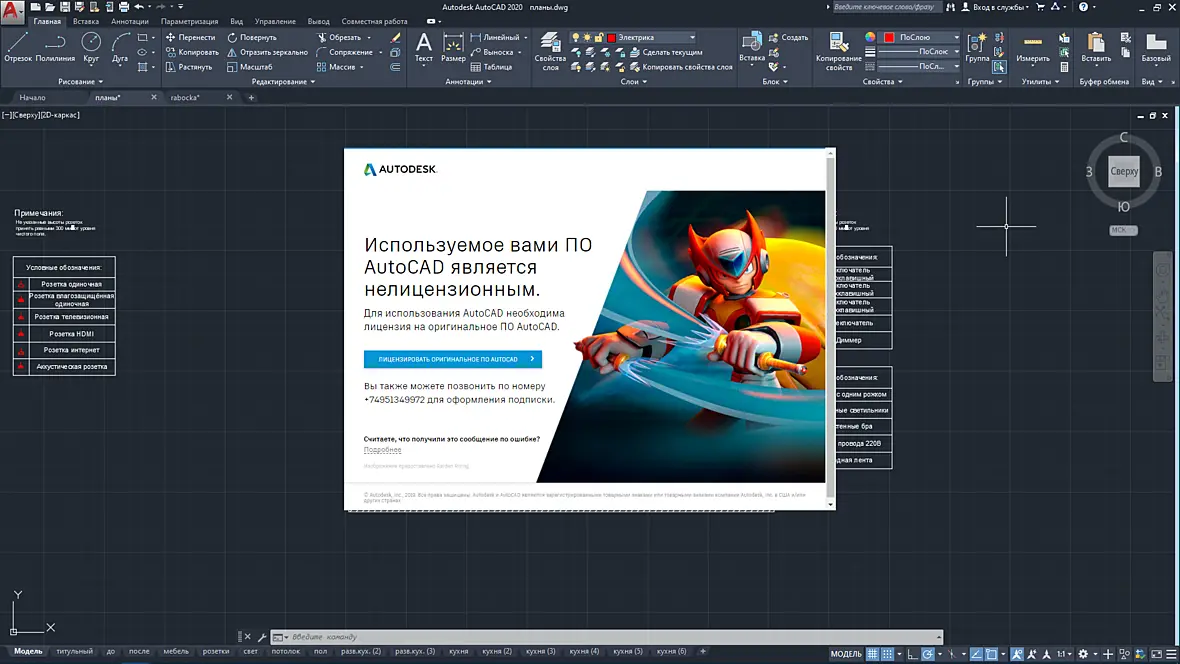The image size is (1180, 664).
Task: Toggle isometric drafting in status bar
Action: tap(952, 654)
